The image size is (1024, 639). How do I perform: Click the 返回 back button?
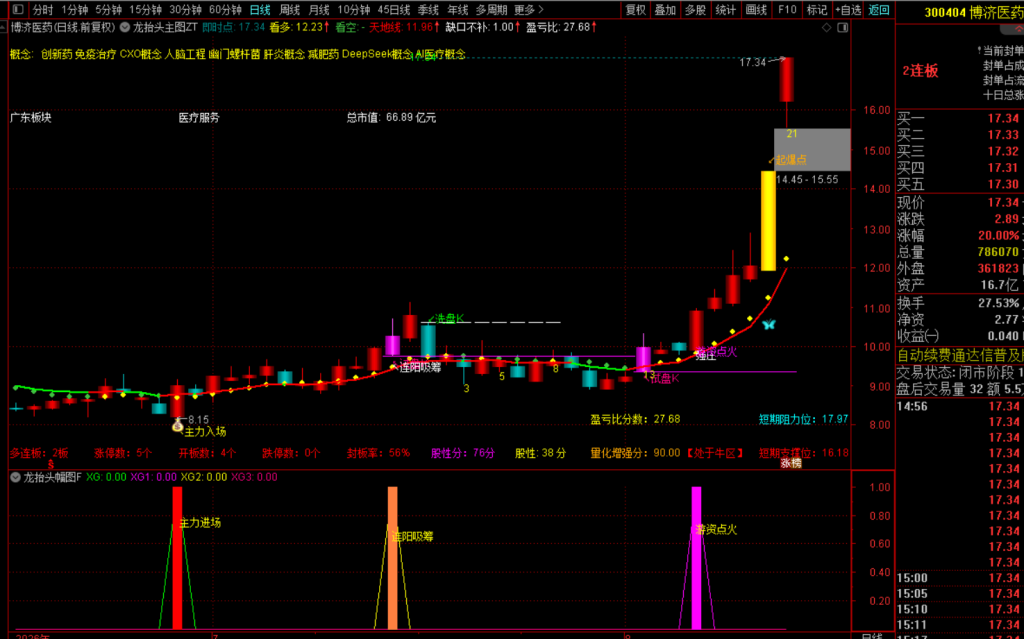click(x=879, y=10)
